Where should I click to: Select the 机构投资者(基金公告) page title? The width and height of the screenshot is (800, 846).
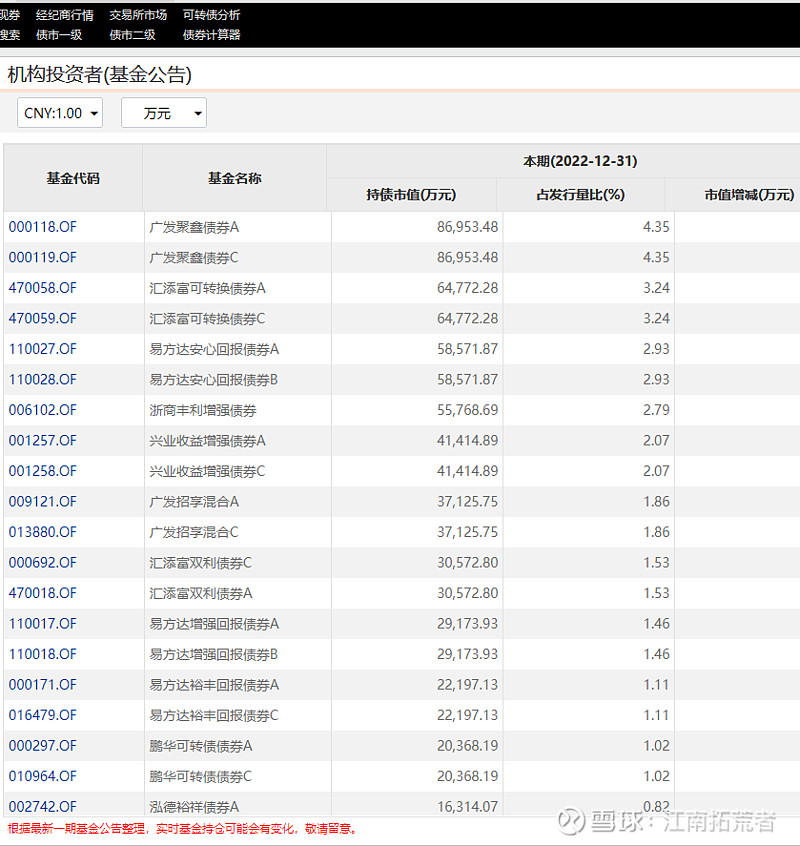click(100, 74)
